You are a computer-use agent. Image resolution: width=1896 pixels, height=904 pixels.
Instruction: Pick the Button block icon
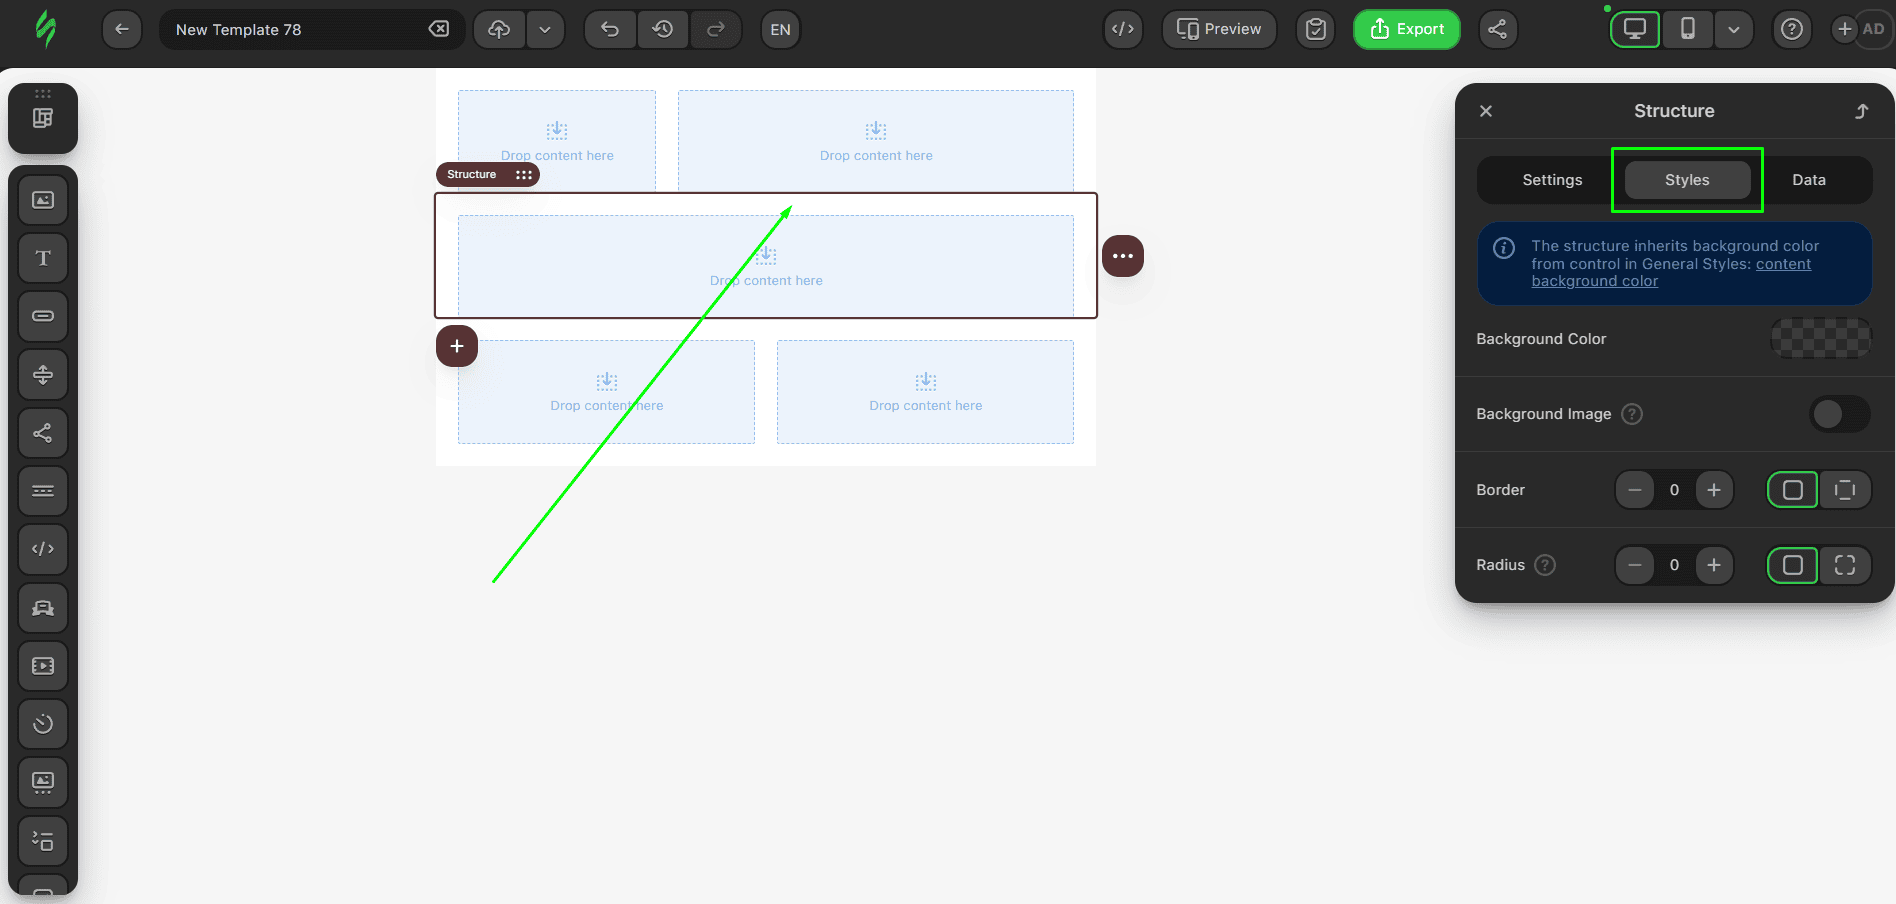coord(43,316)
